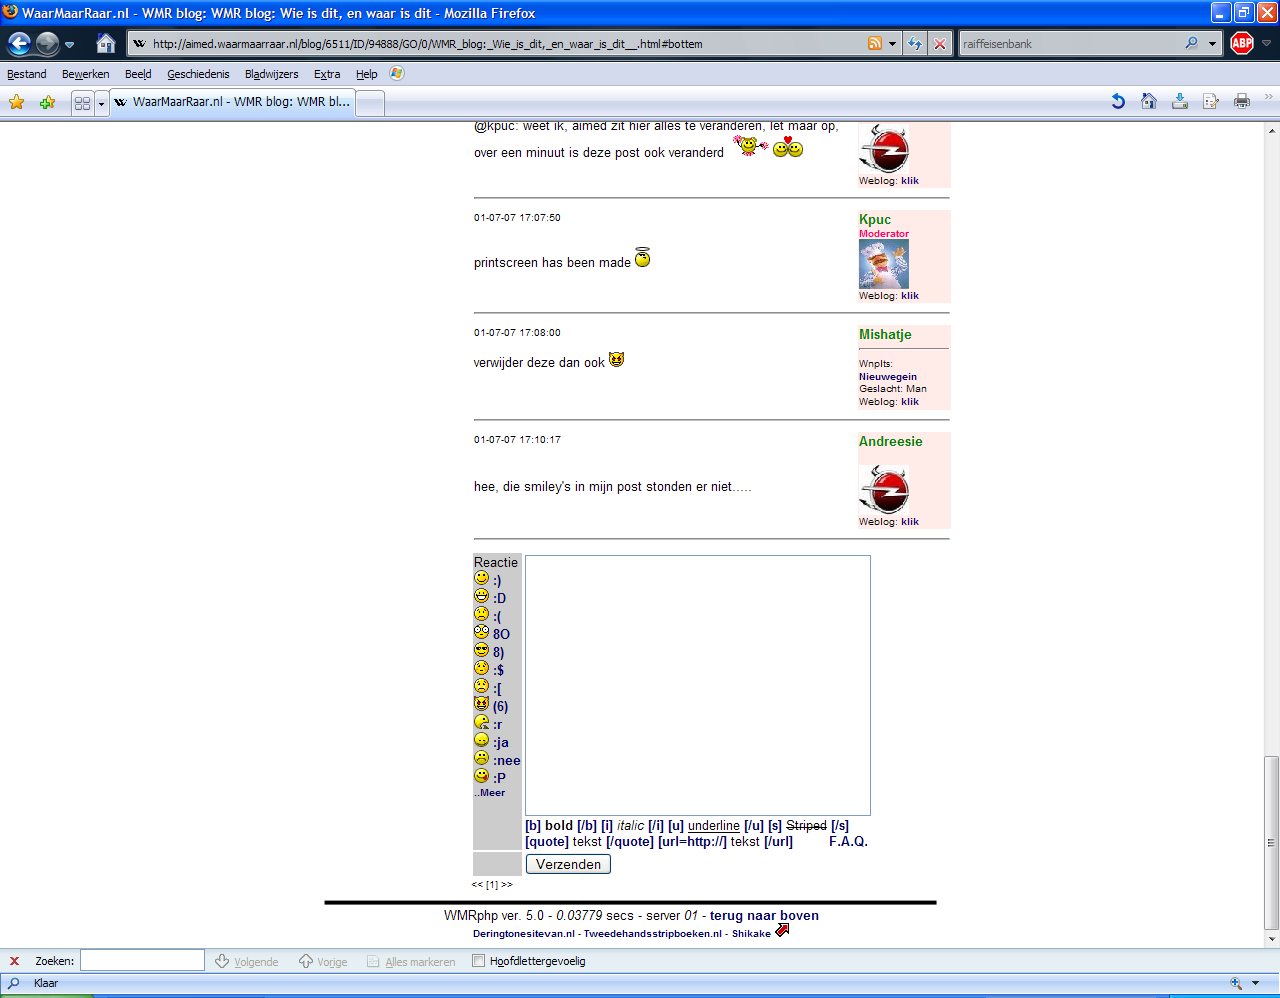This screenshot has width=1280, height=998.
Task: Click inside the Reactie text area
Action: 697,685
